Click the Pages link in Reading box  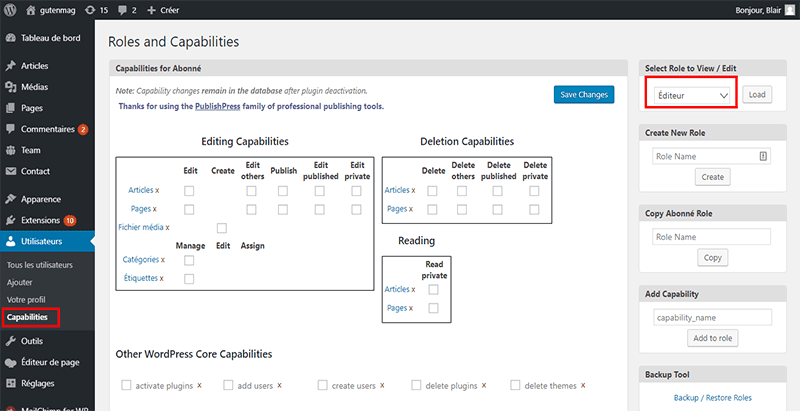point(397,308)
